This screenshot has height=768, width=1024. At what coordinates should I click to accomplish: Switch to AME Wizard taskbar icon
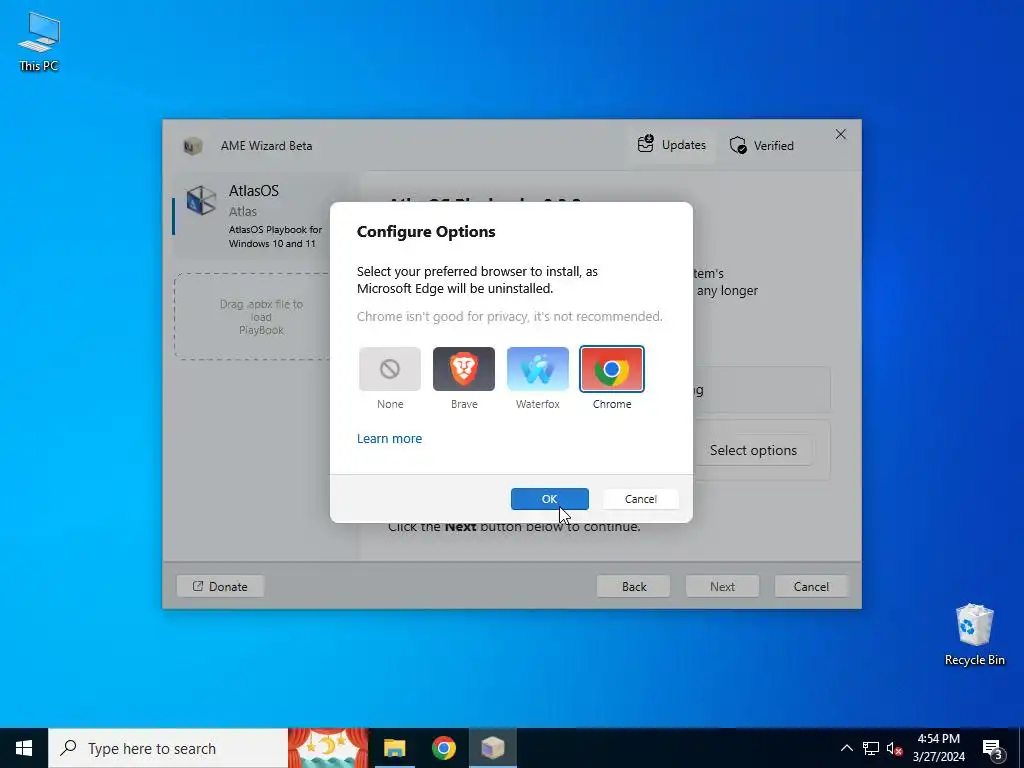tap(492, 748)
